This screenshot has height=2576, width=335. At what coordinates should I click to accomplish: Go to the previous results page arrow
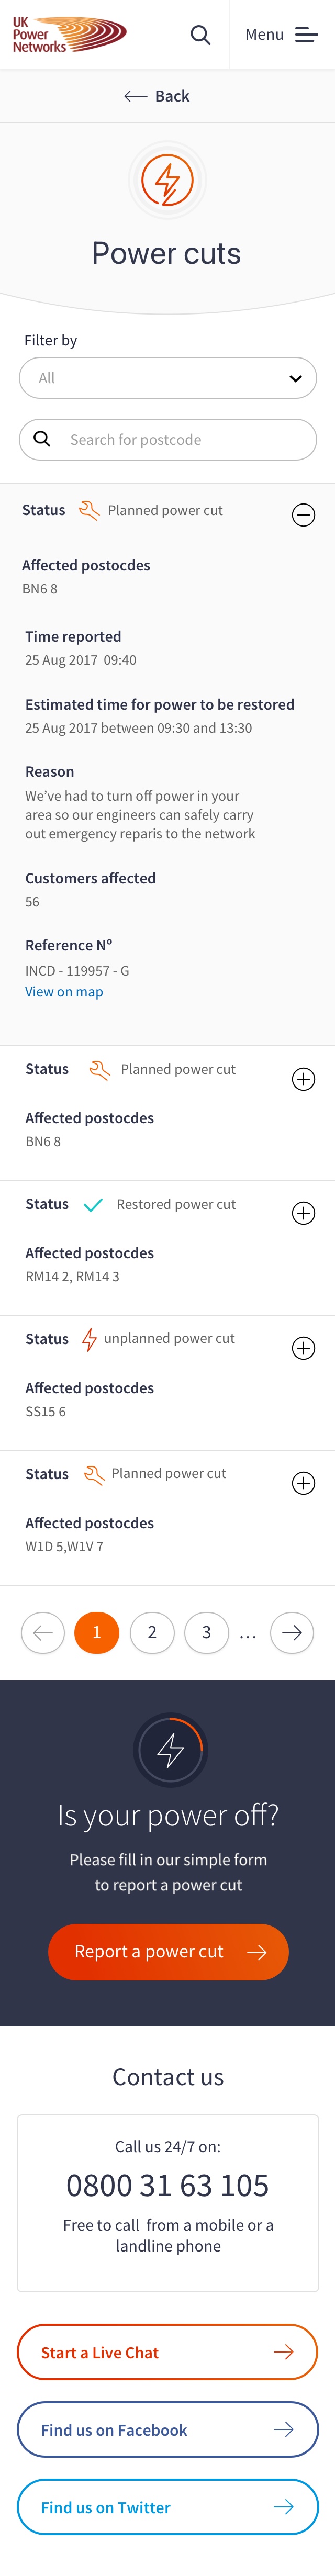click(43, 1633)
